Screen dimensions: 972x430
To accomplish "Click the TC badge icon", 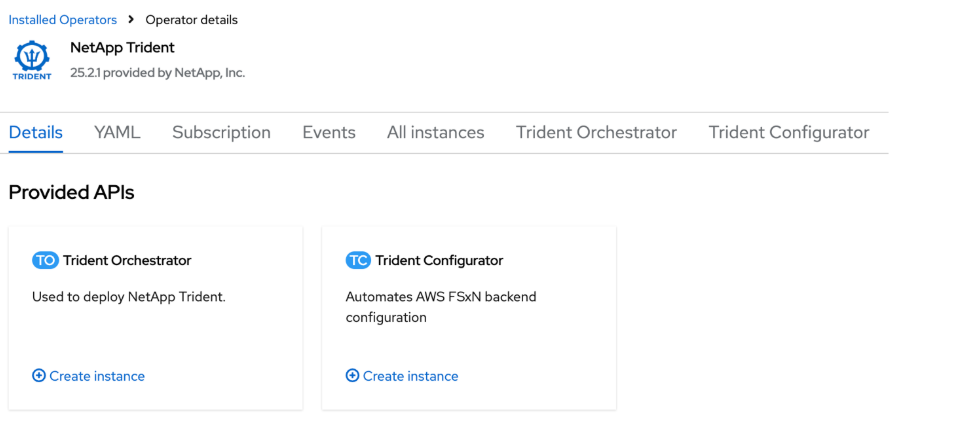I will (358, 260).
